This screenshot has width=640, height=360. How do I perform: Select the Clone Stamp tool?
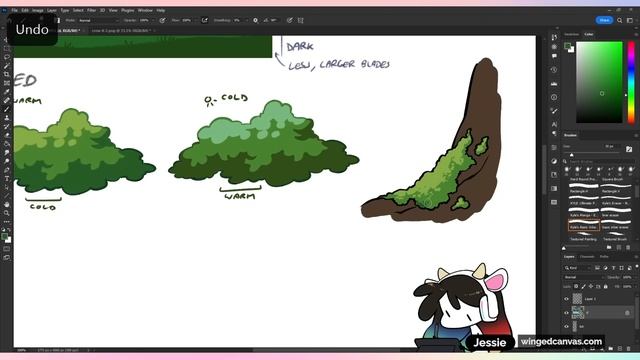coord(7,118)
